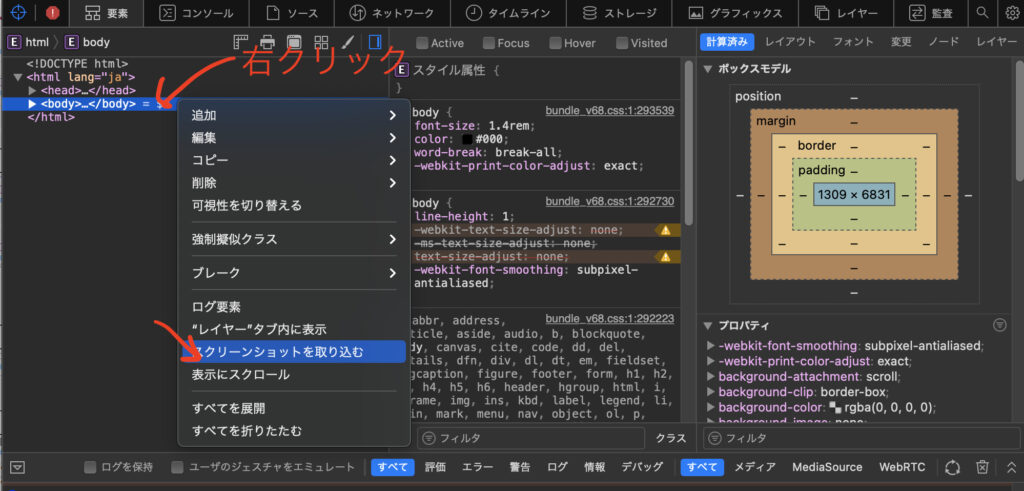Collapse the プロパティ section

(x=707, y=325)
